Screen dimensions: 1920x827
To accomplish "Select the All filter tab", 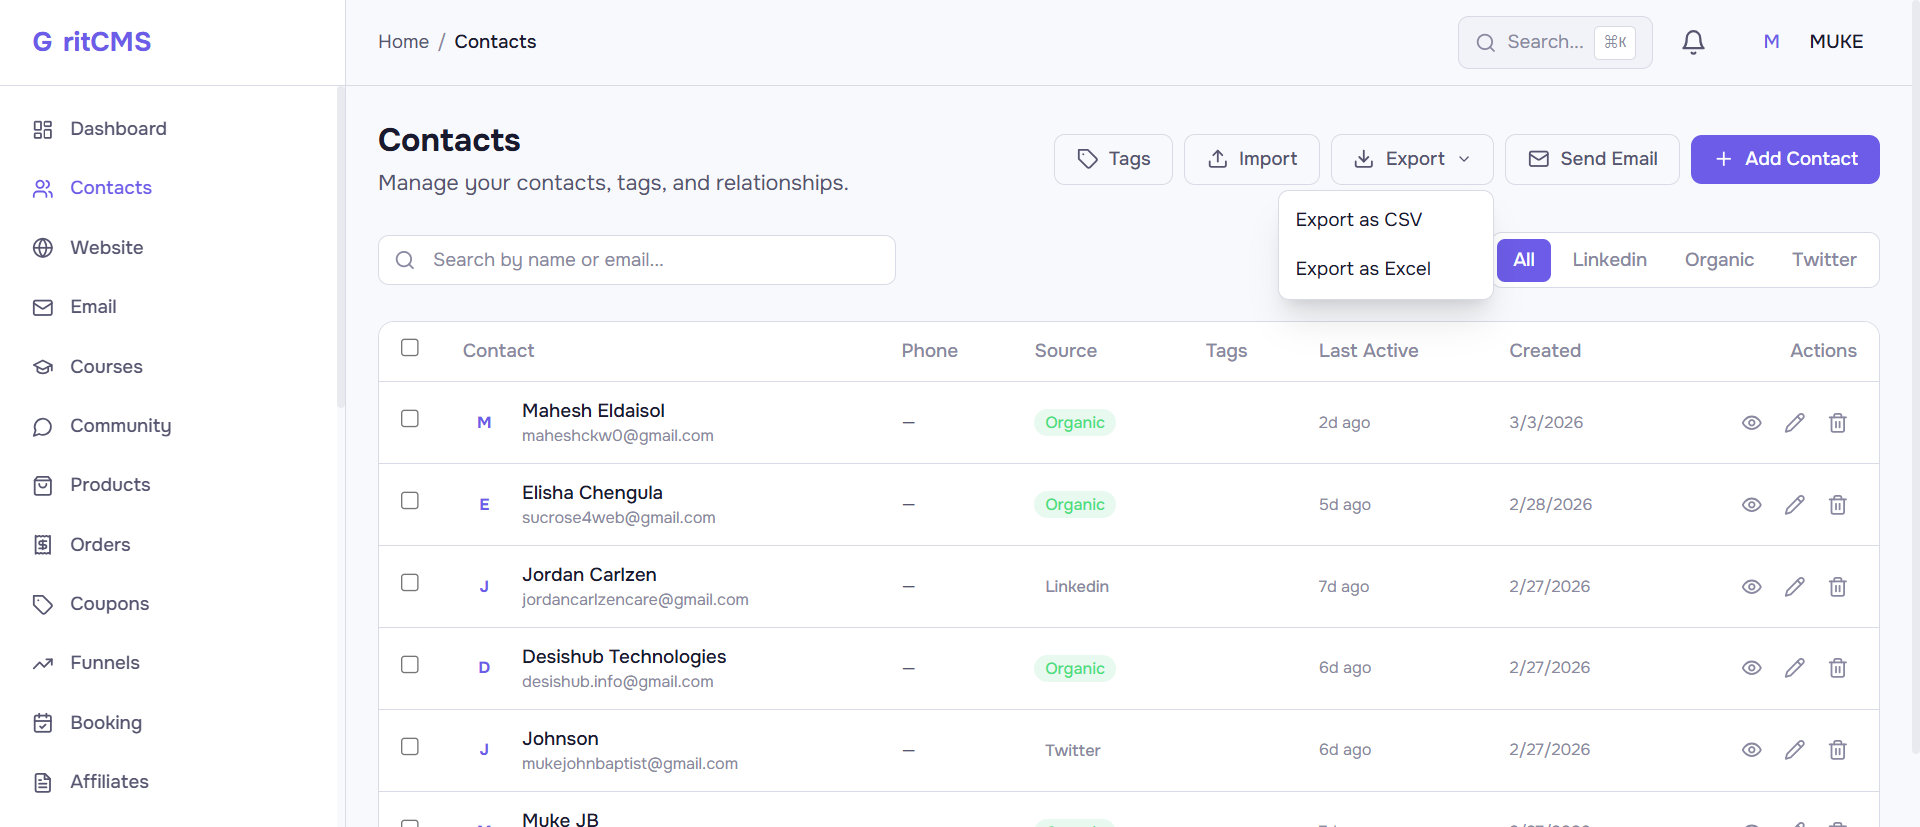I will [x=1524, y=260].
